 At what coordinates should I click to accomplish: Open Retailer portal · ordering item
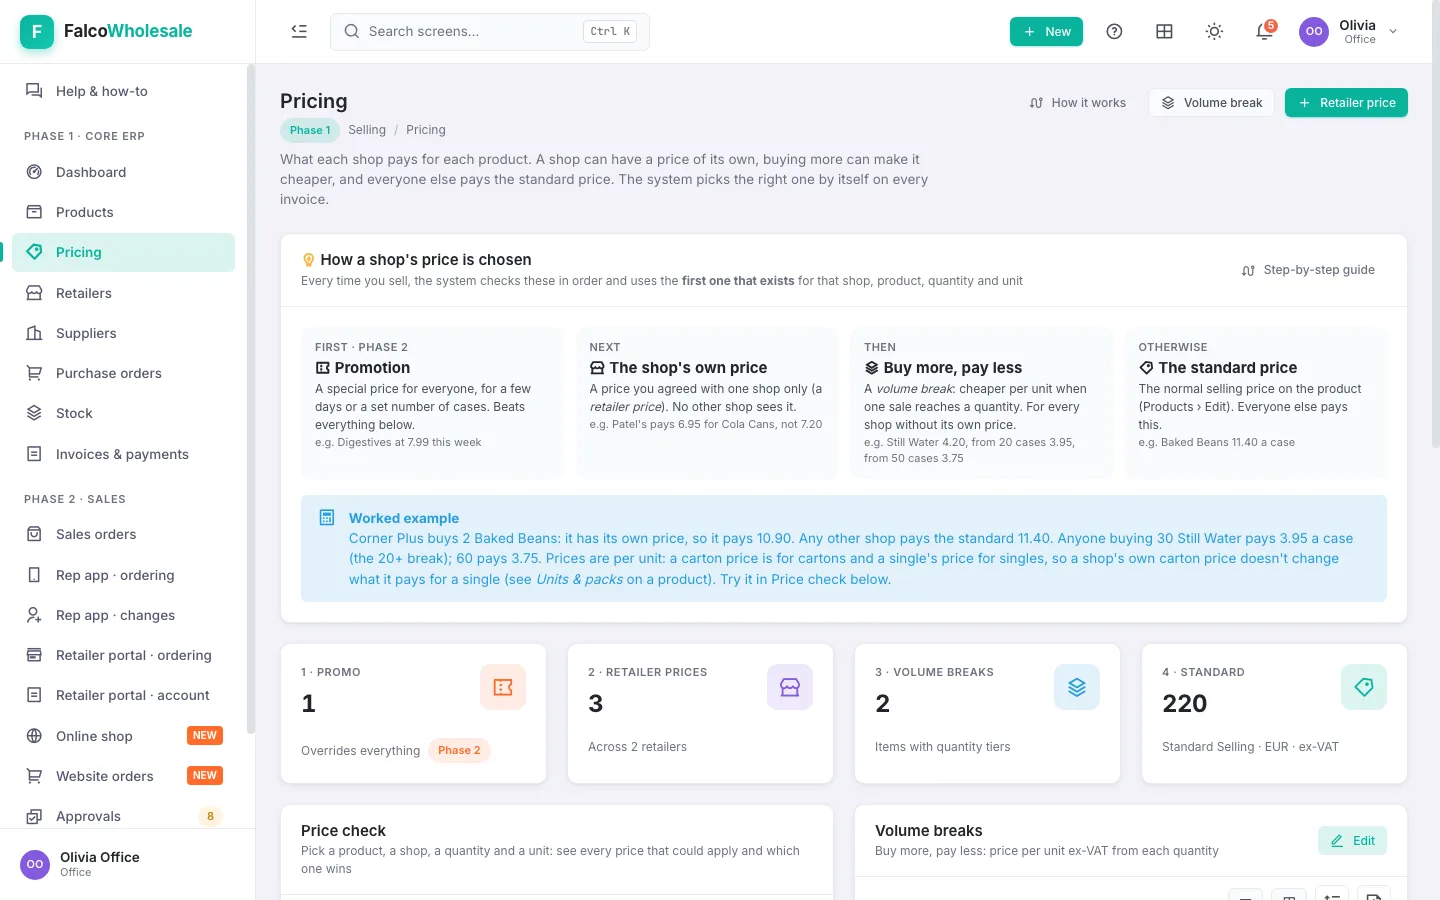point(124,655)
